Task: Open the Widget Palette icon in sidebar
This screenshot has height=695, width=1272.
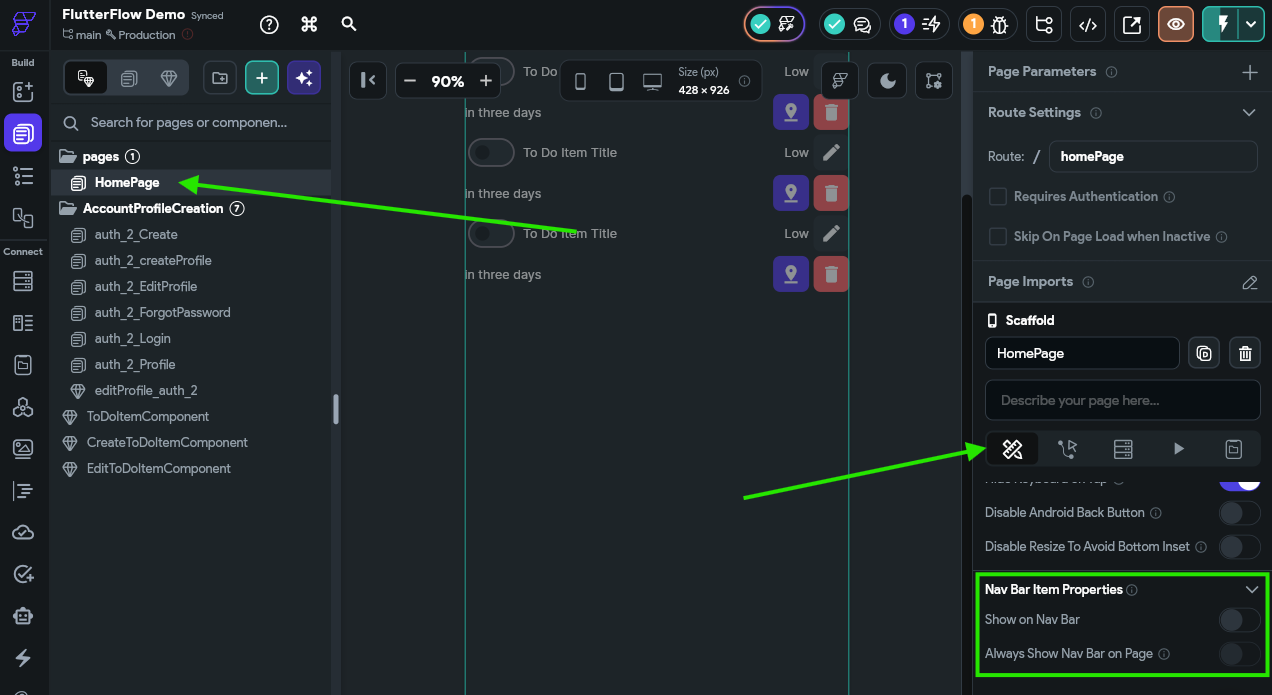Action: click(x=22, y=92)
